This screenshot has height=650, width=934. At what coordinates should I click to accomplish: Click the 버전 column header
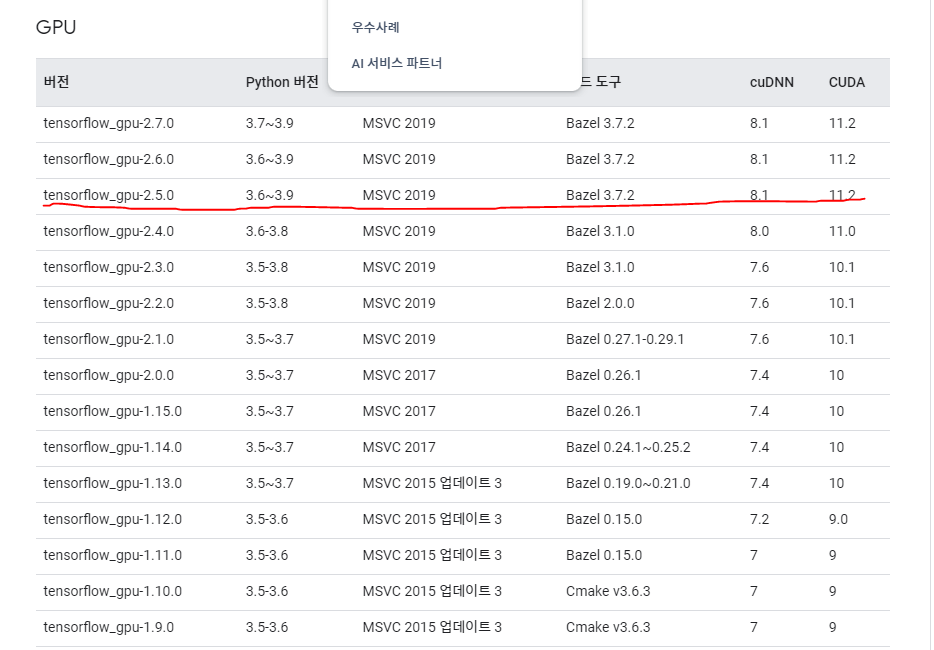tap(57, 82)
